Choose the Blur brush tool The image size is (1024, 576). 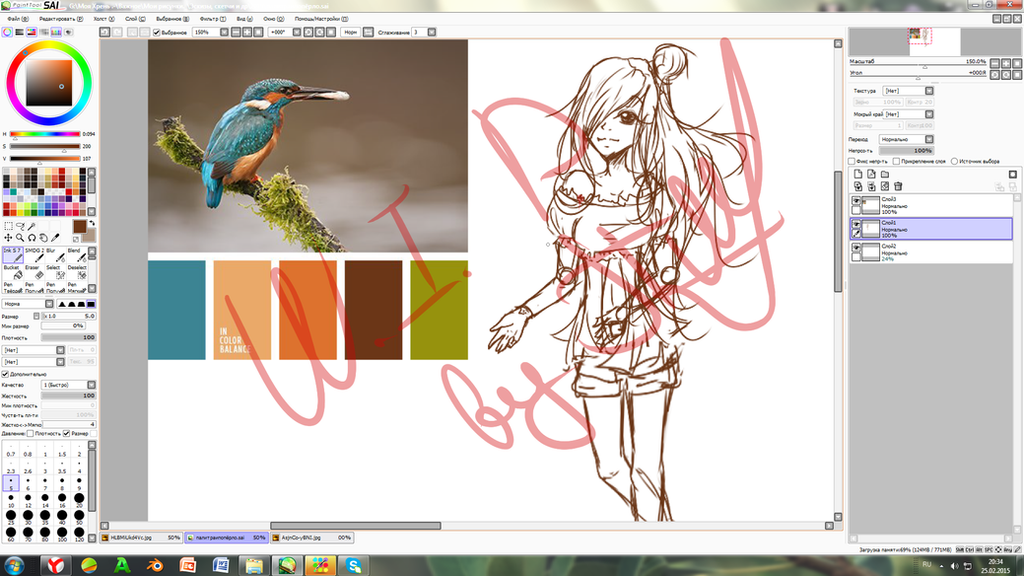point(56,255)
